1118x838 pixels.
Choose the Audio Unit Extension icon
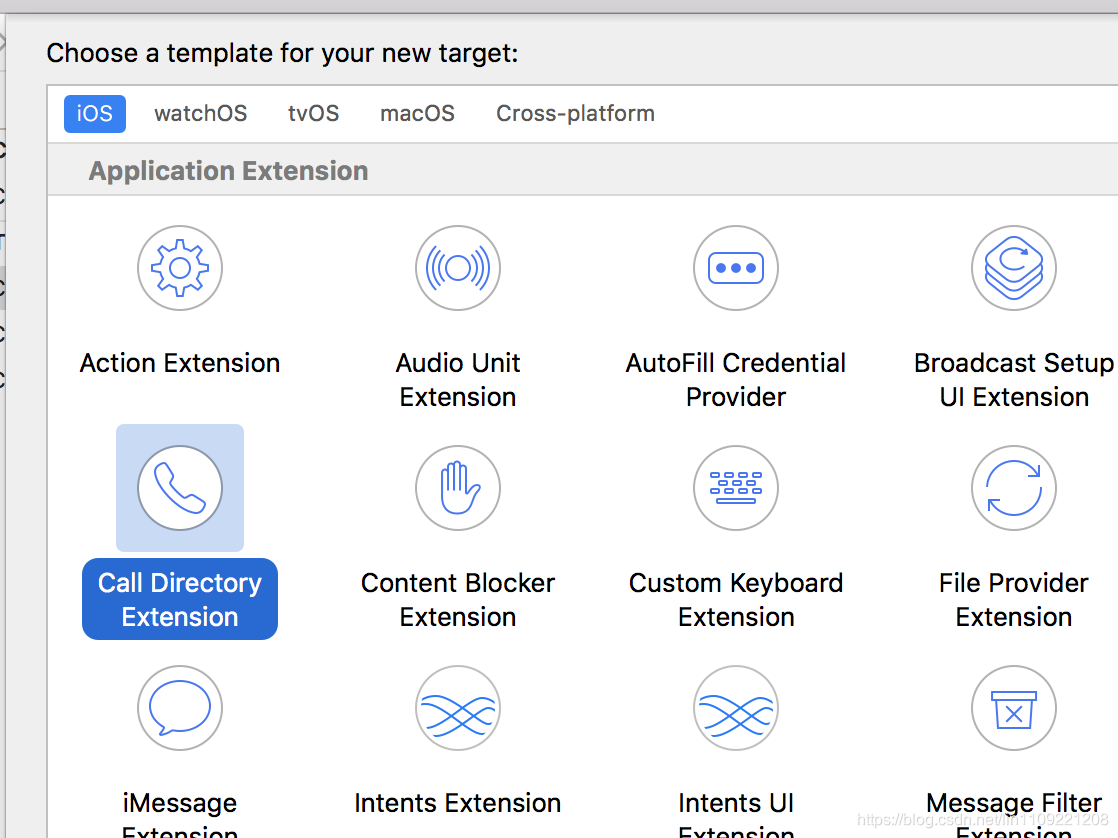pos(458,268)
